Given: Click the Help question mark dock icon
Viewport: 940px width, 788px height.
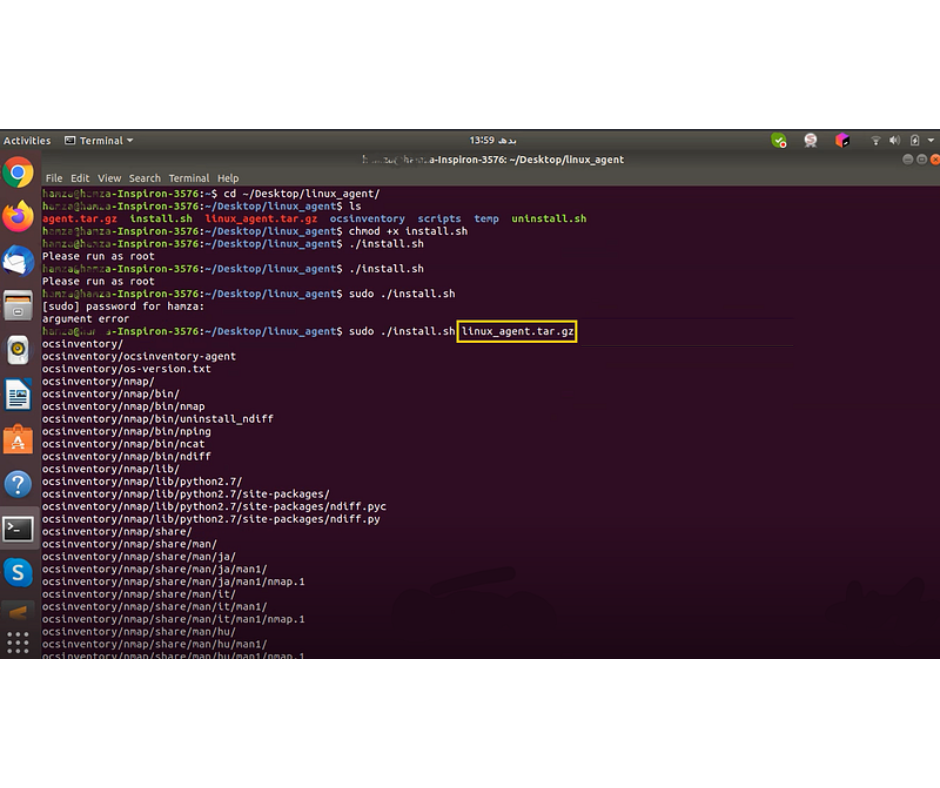Looking at the screenshot, I should 18,485.
